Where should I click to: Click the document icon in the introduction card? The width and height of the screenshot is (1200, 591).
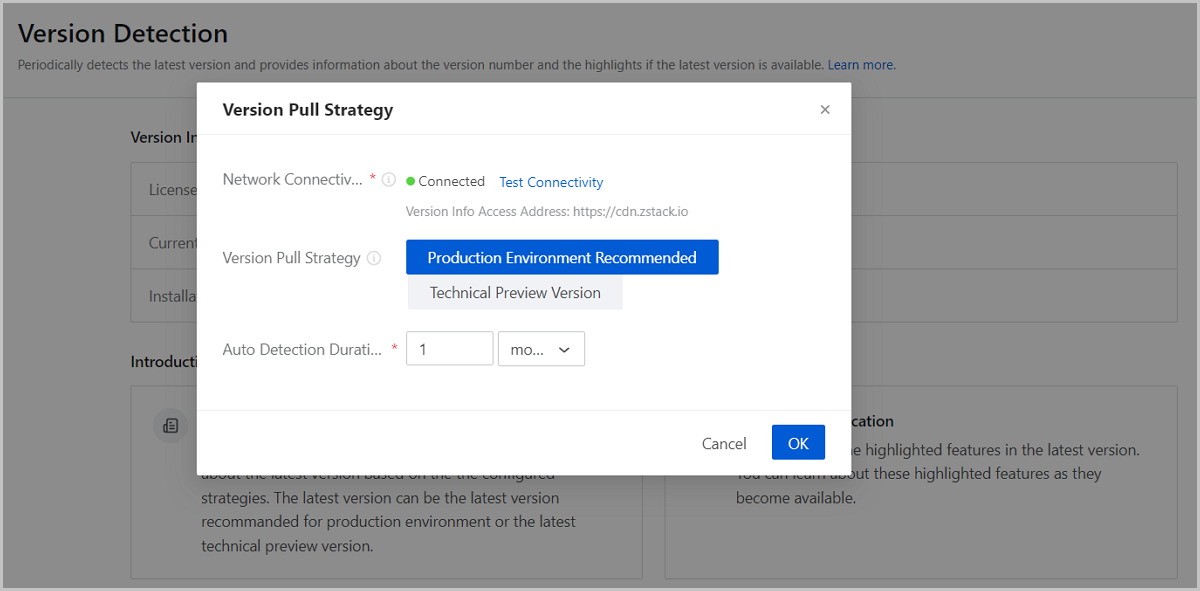coord(171,425)
